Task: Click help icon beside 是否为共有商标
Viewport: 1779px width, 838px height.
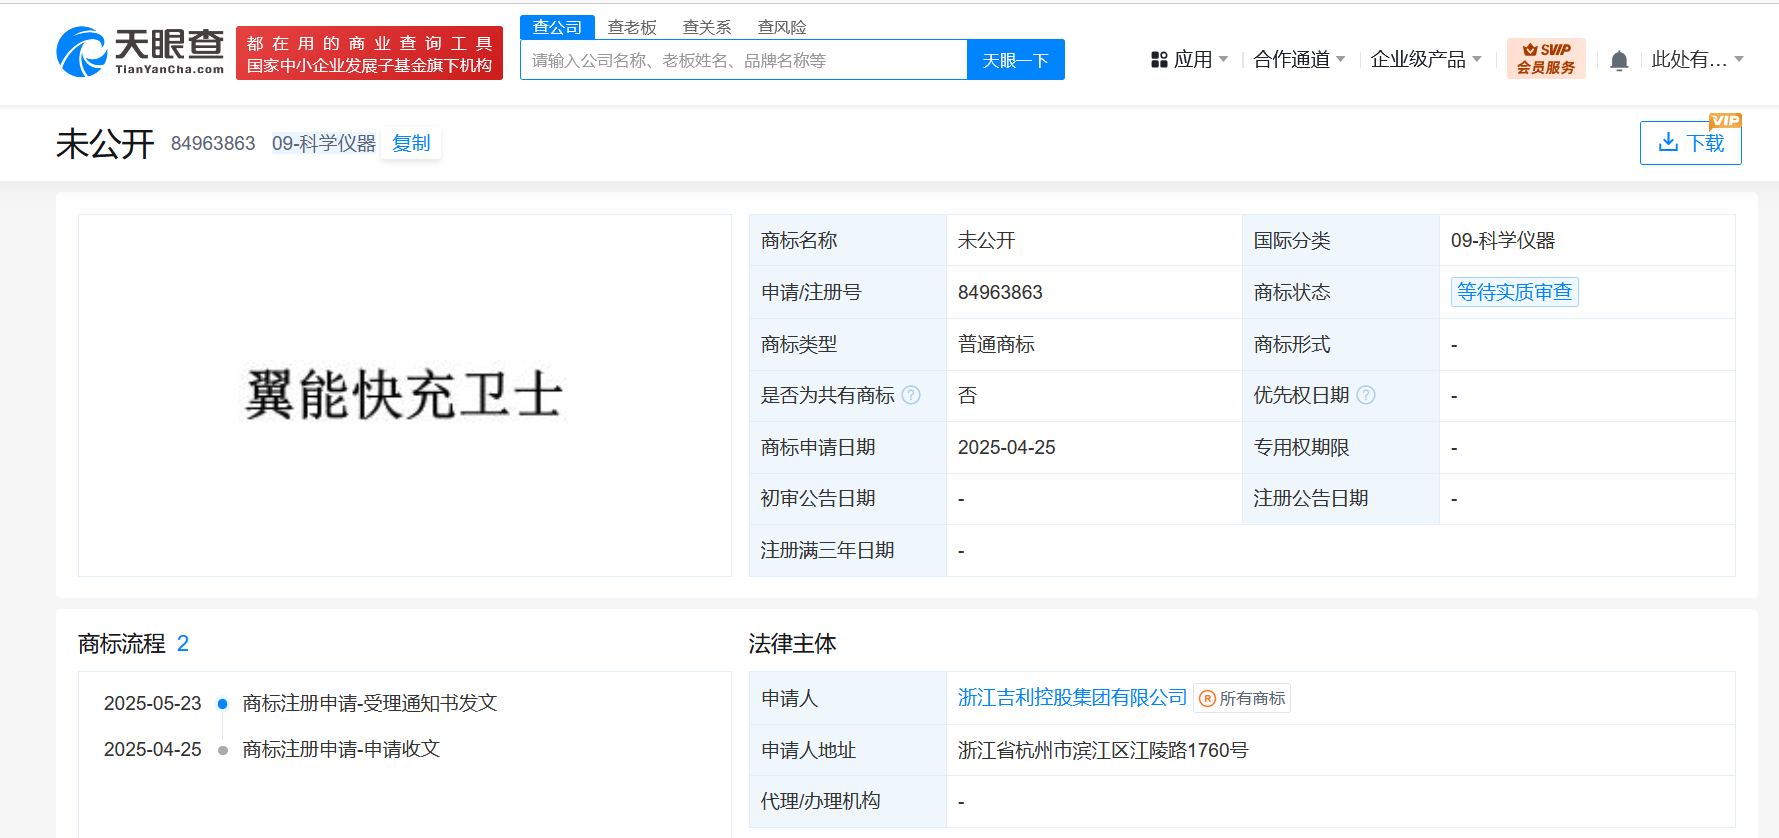Action: point(911,395)
